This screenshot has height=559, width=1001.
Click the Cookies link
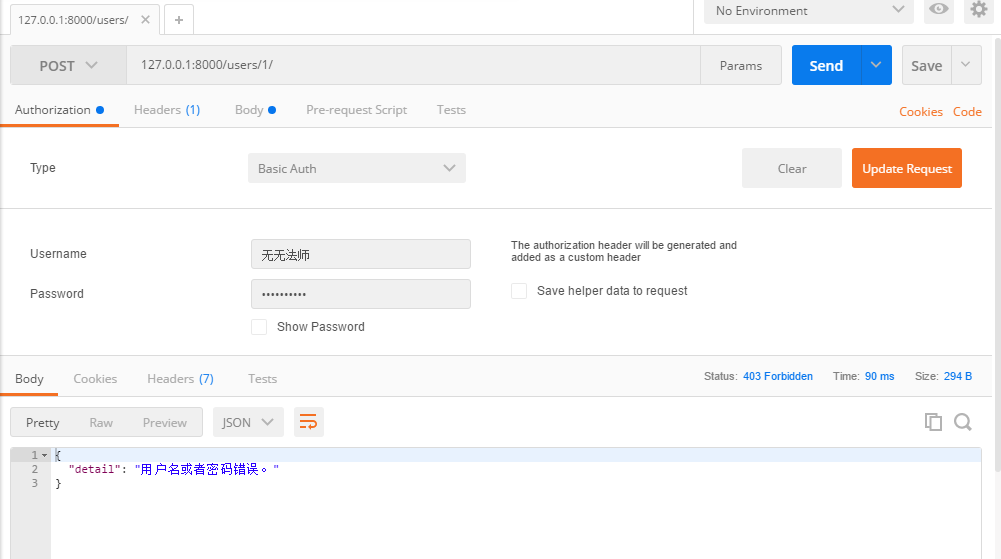(x=920, y=112)
